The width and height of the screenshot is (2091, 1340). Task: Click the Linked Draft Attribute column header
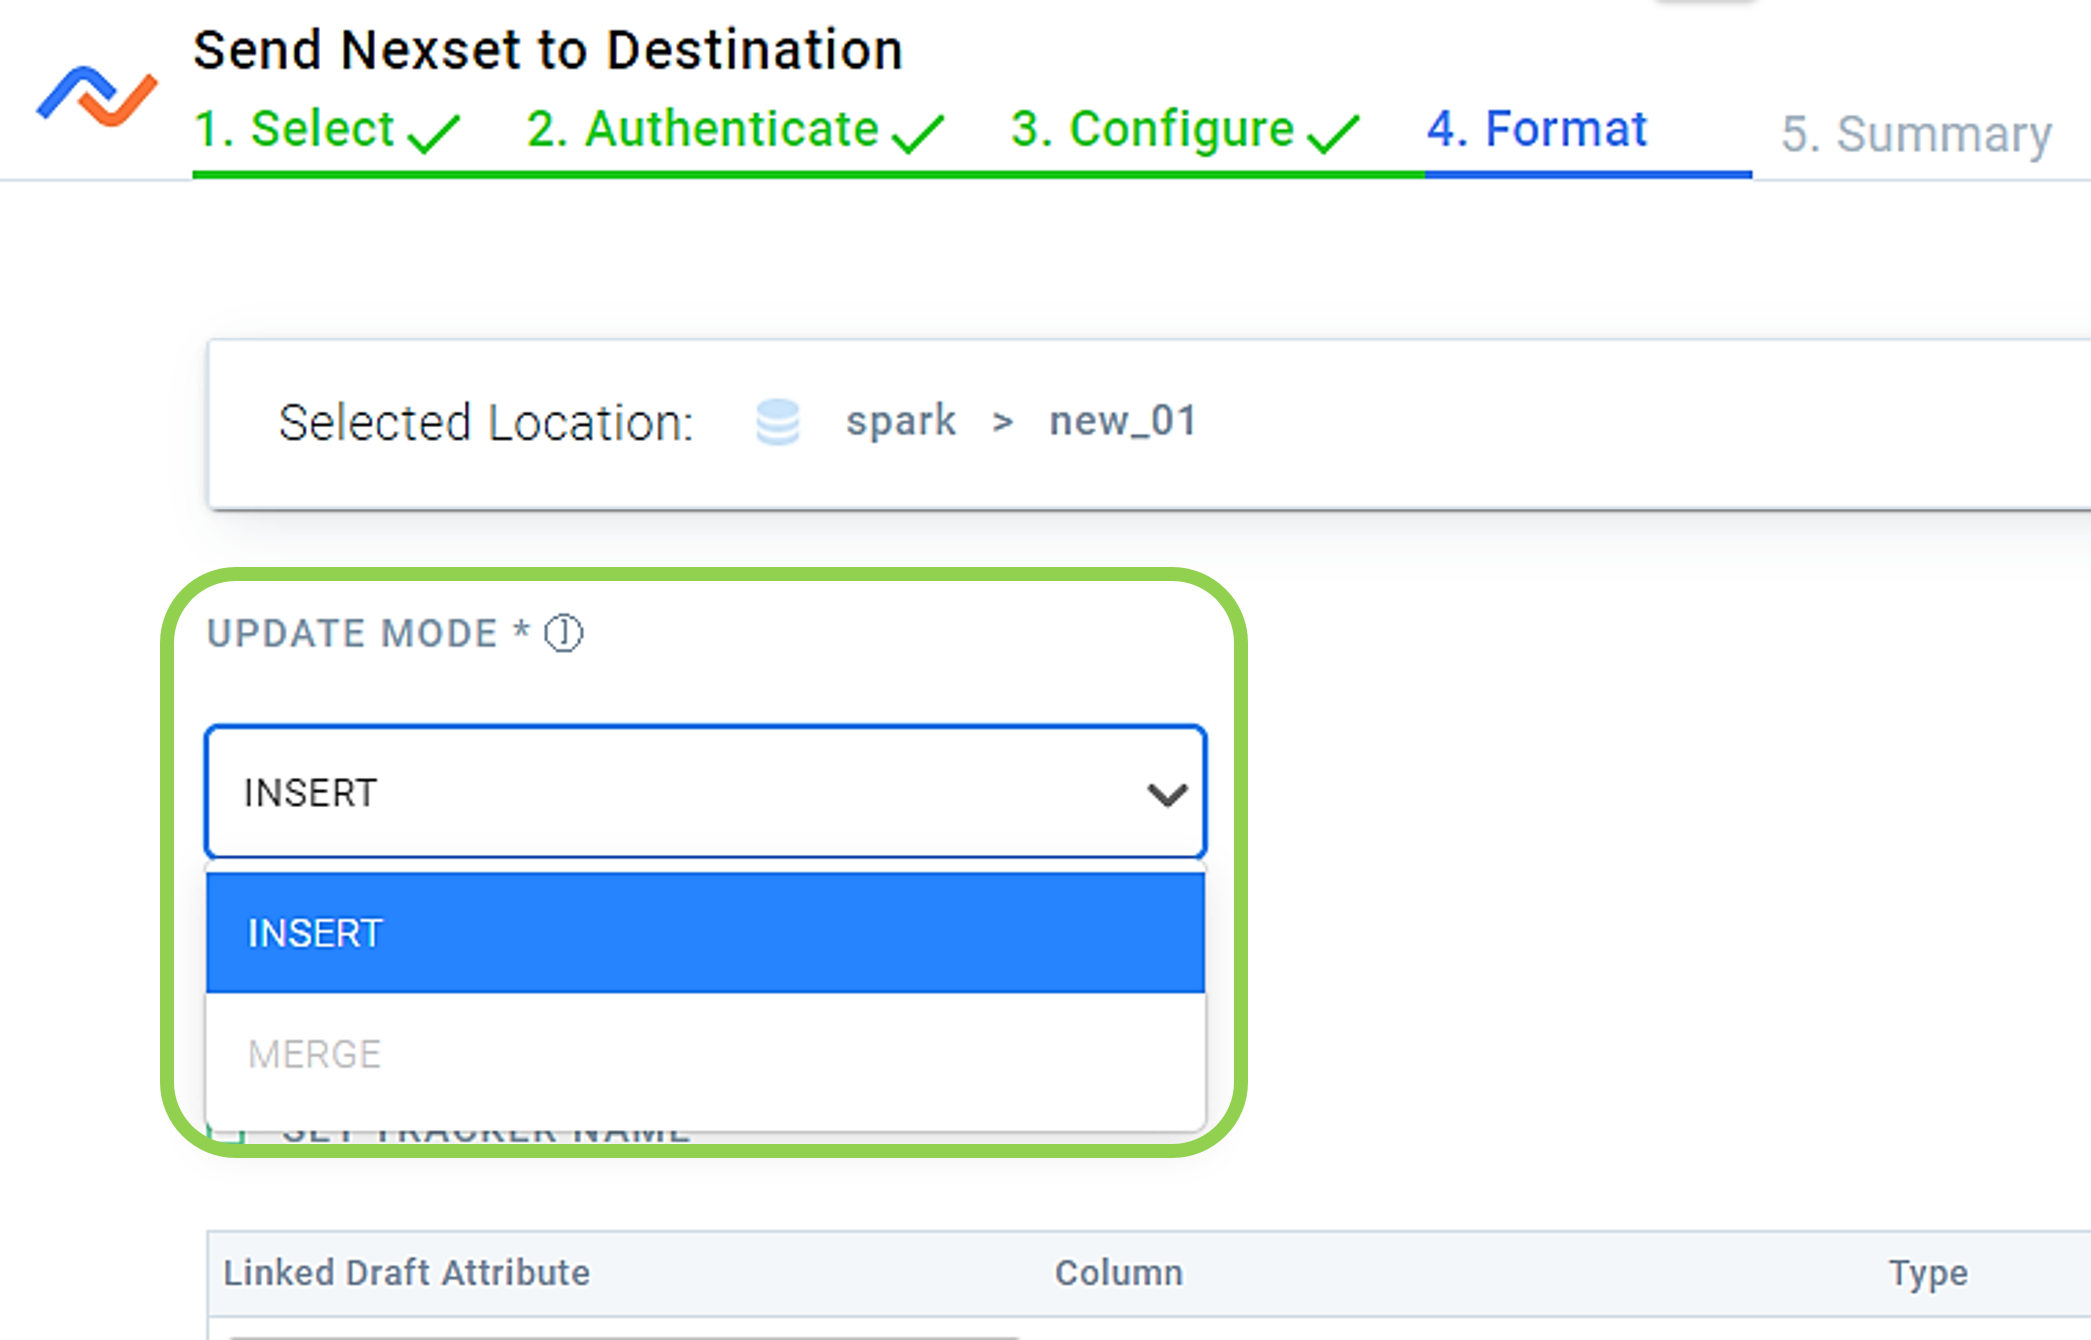pos(406,1273)
